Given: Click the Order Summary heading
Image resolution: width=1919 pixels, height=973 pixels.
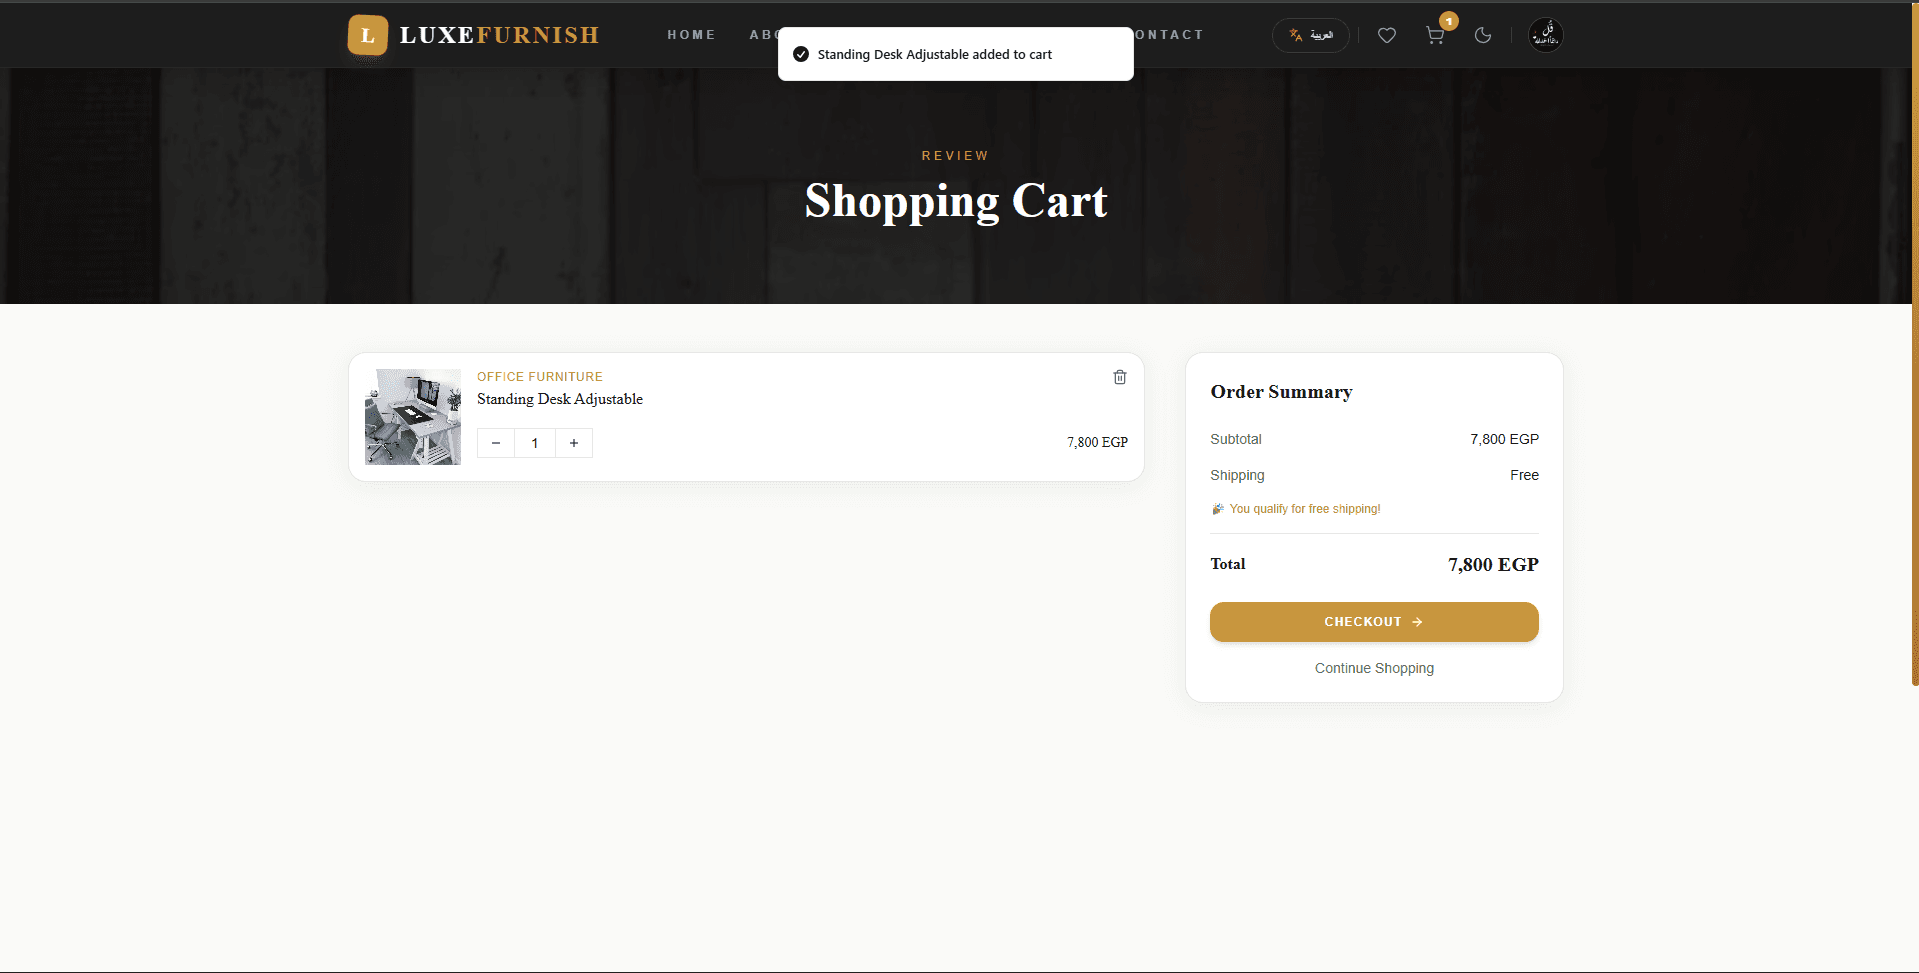Looking at the screenshot, I should 1281,392.
